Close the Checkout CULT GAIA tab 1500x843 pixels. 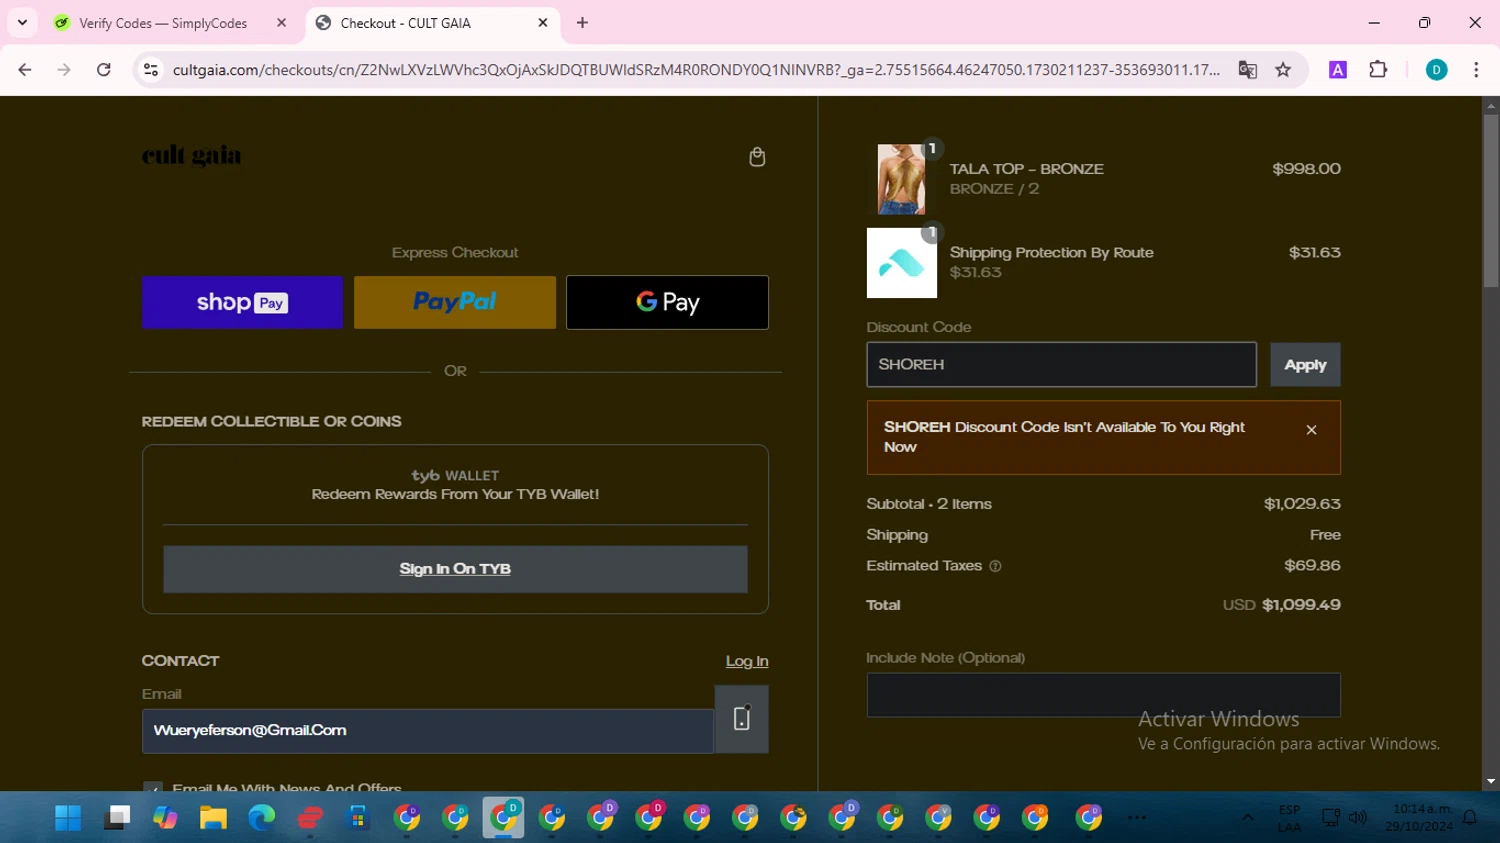click(x=543, y=23)
